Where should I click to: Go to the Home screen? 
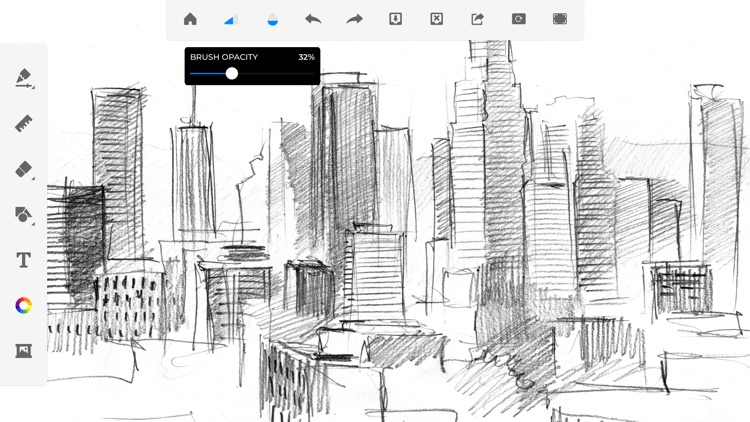[x=190, y=19]
